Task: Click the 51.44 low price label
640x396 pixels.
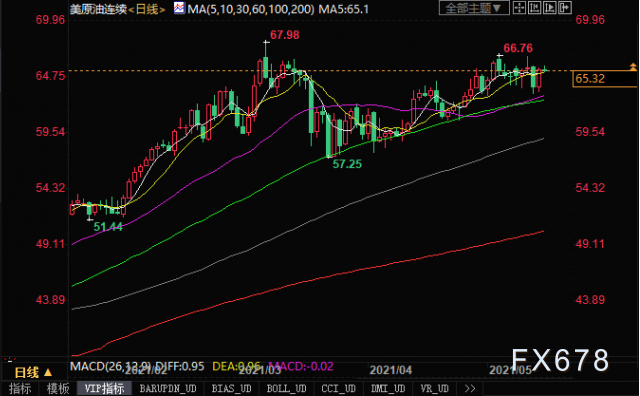Action: coord(108,227)
